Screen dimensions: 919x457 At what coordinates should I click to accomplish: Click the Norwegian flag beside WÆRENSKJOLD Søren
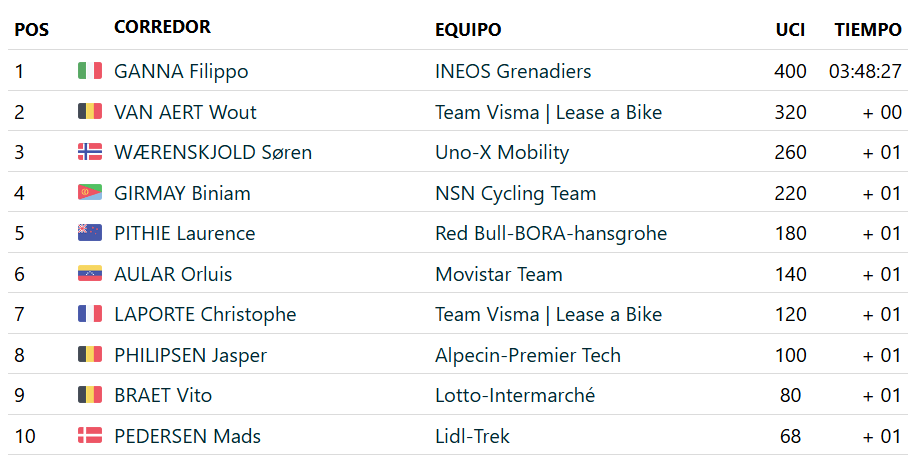(x=90, y=152)
